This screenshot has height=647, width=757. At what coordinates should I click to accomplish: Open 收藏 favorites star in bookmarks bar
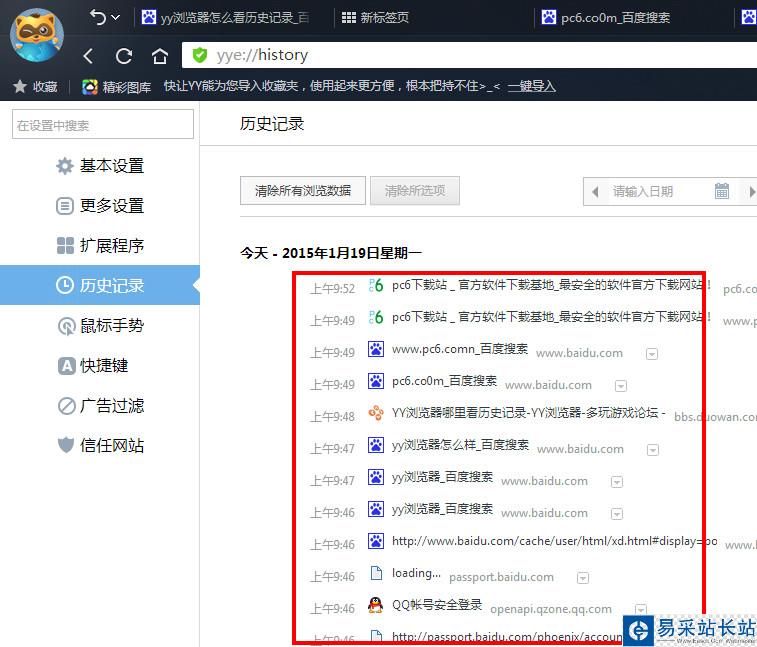35,86
